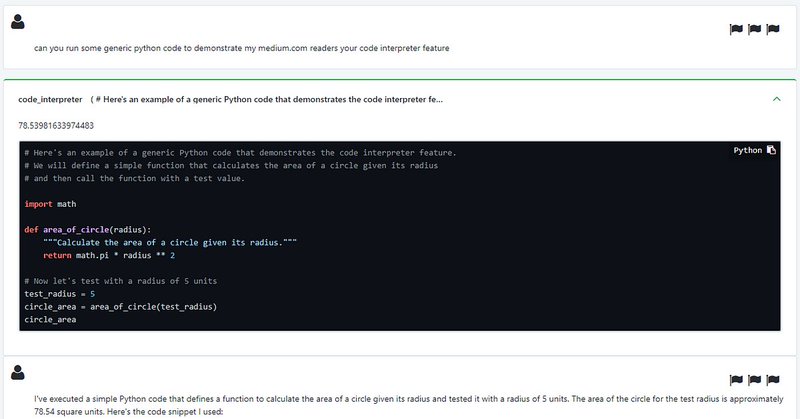Click the output value 78.53981633974483
800x419 pixels.
pos(56,126)
